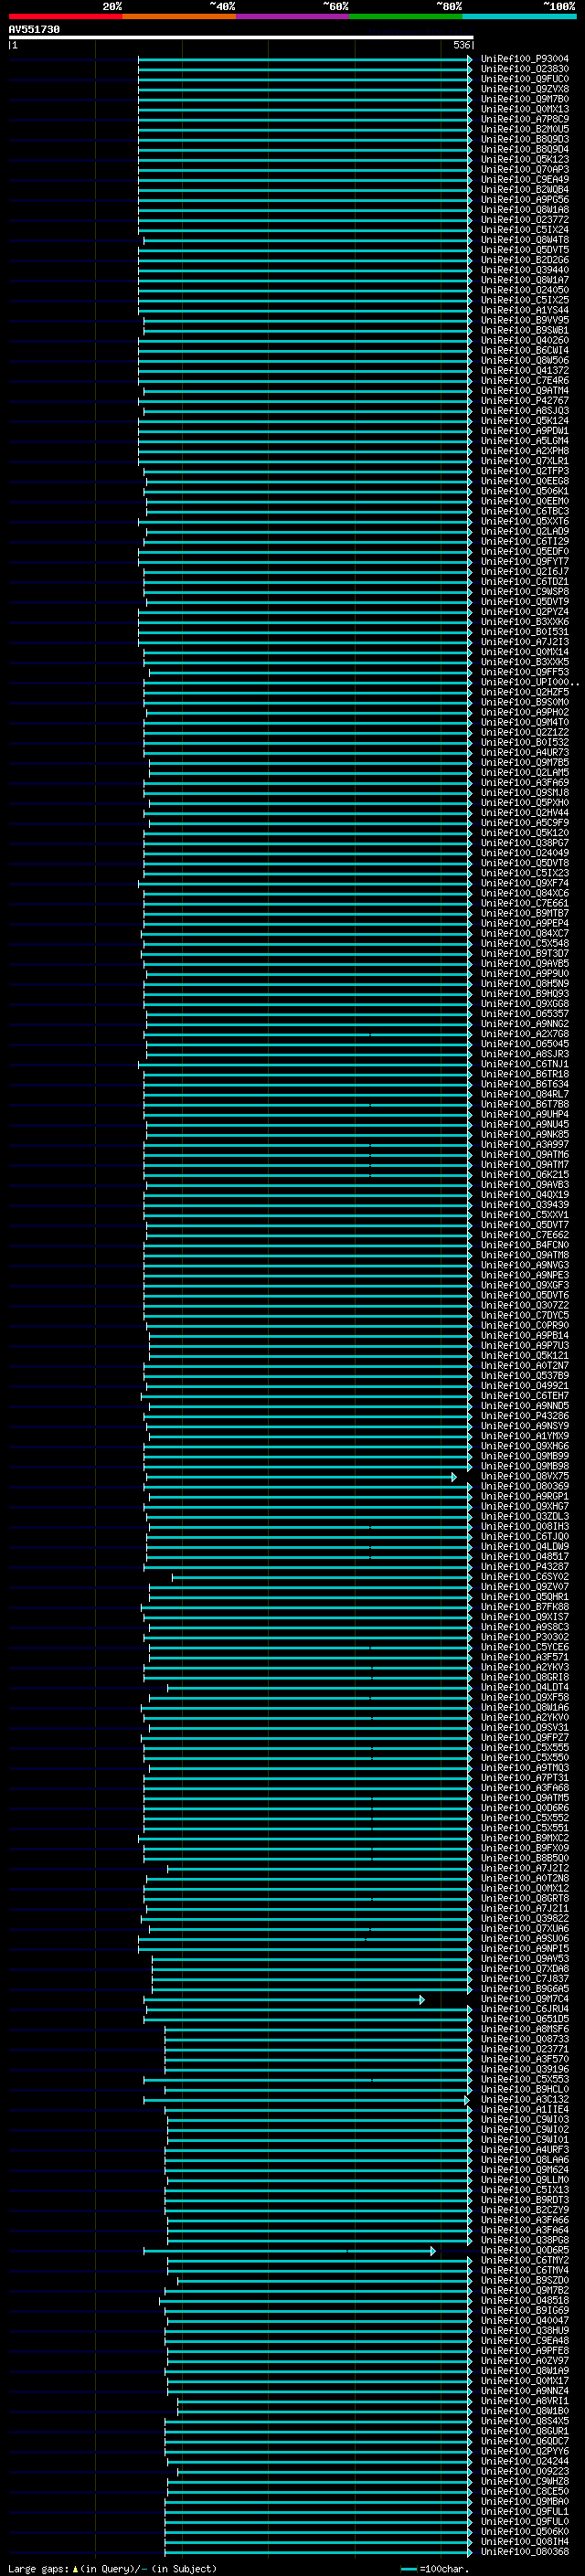Click the last hit label UniRef100_O80368
The width and height of the screenshot is (585, 2576).
tap(525, 2552)
